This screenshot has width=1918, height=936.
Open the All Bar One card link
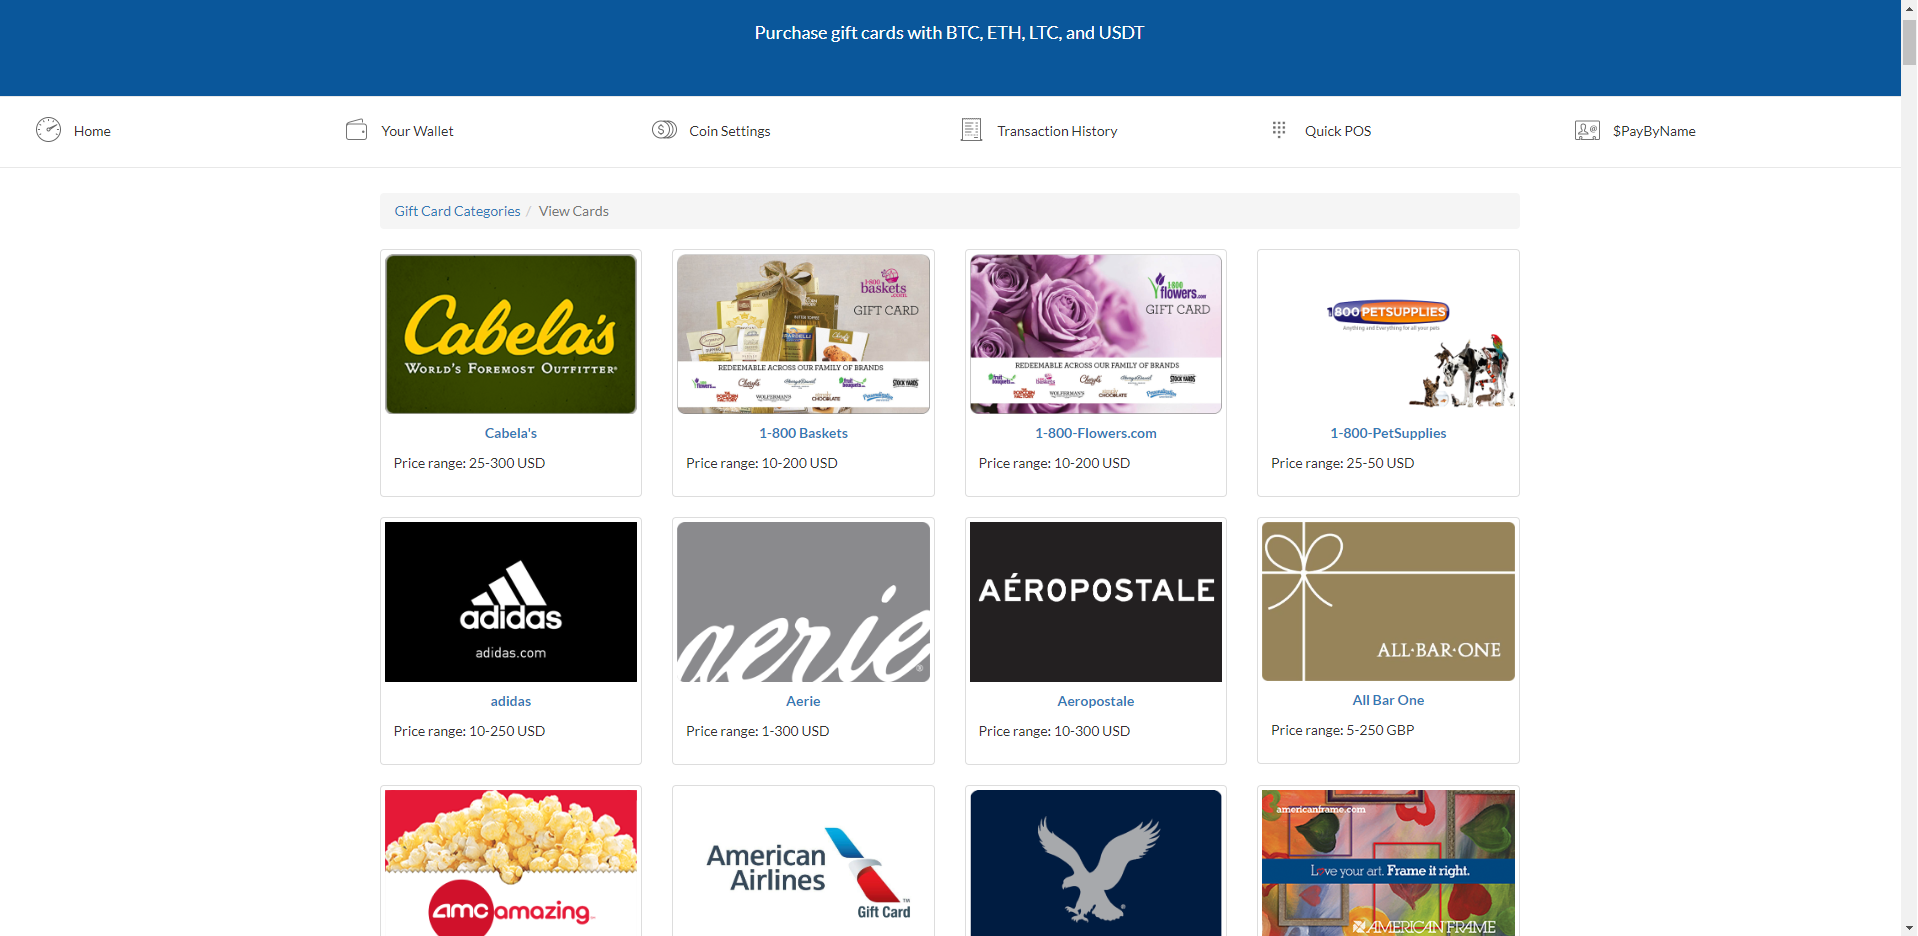pos(1388,700)
